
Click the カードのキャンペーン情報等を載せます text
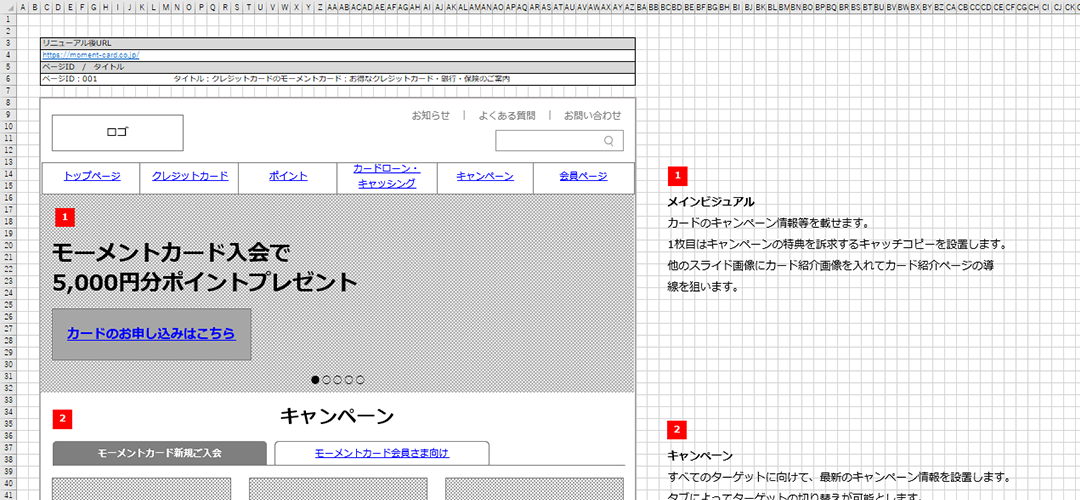tap(770, 223)
